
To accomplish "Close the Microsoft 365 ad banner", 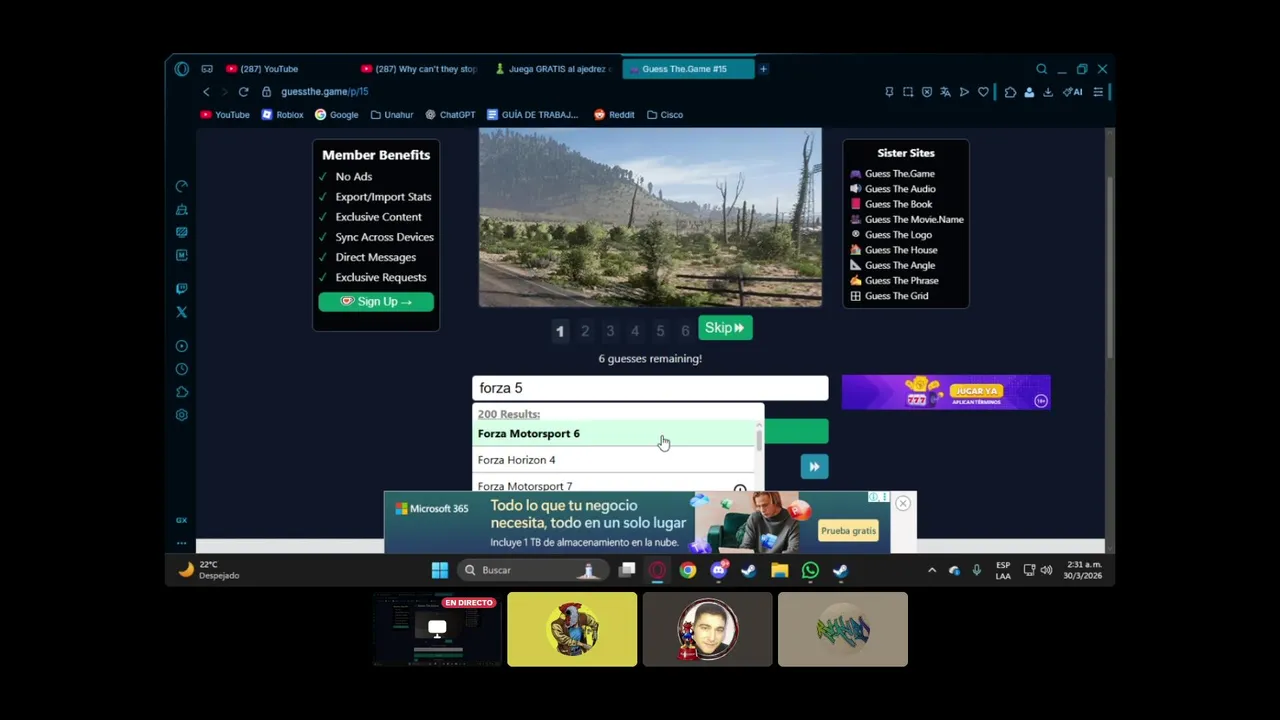I will (x=903, y=503).
